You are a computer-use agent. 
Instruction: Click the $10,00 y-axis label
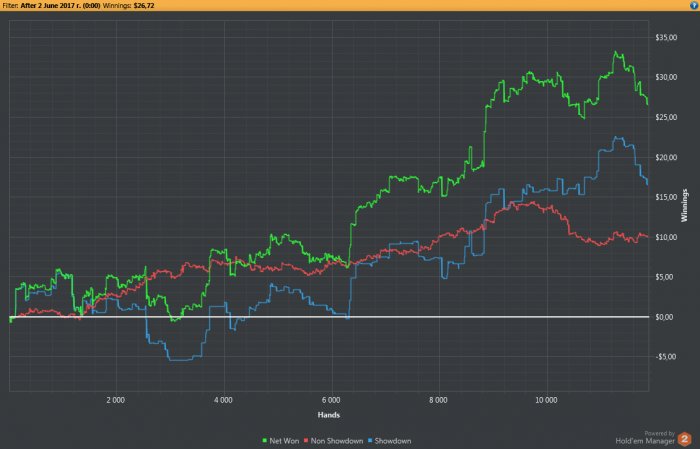pos(666,237)
